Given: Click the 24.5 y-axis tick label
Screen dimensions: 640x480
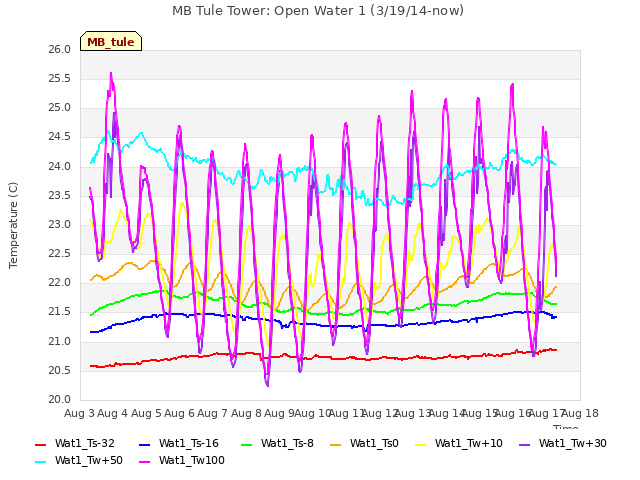Looking at the screenshot, I should (60, 137).
